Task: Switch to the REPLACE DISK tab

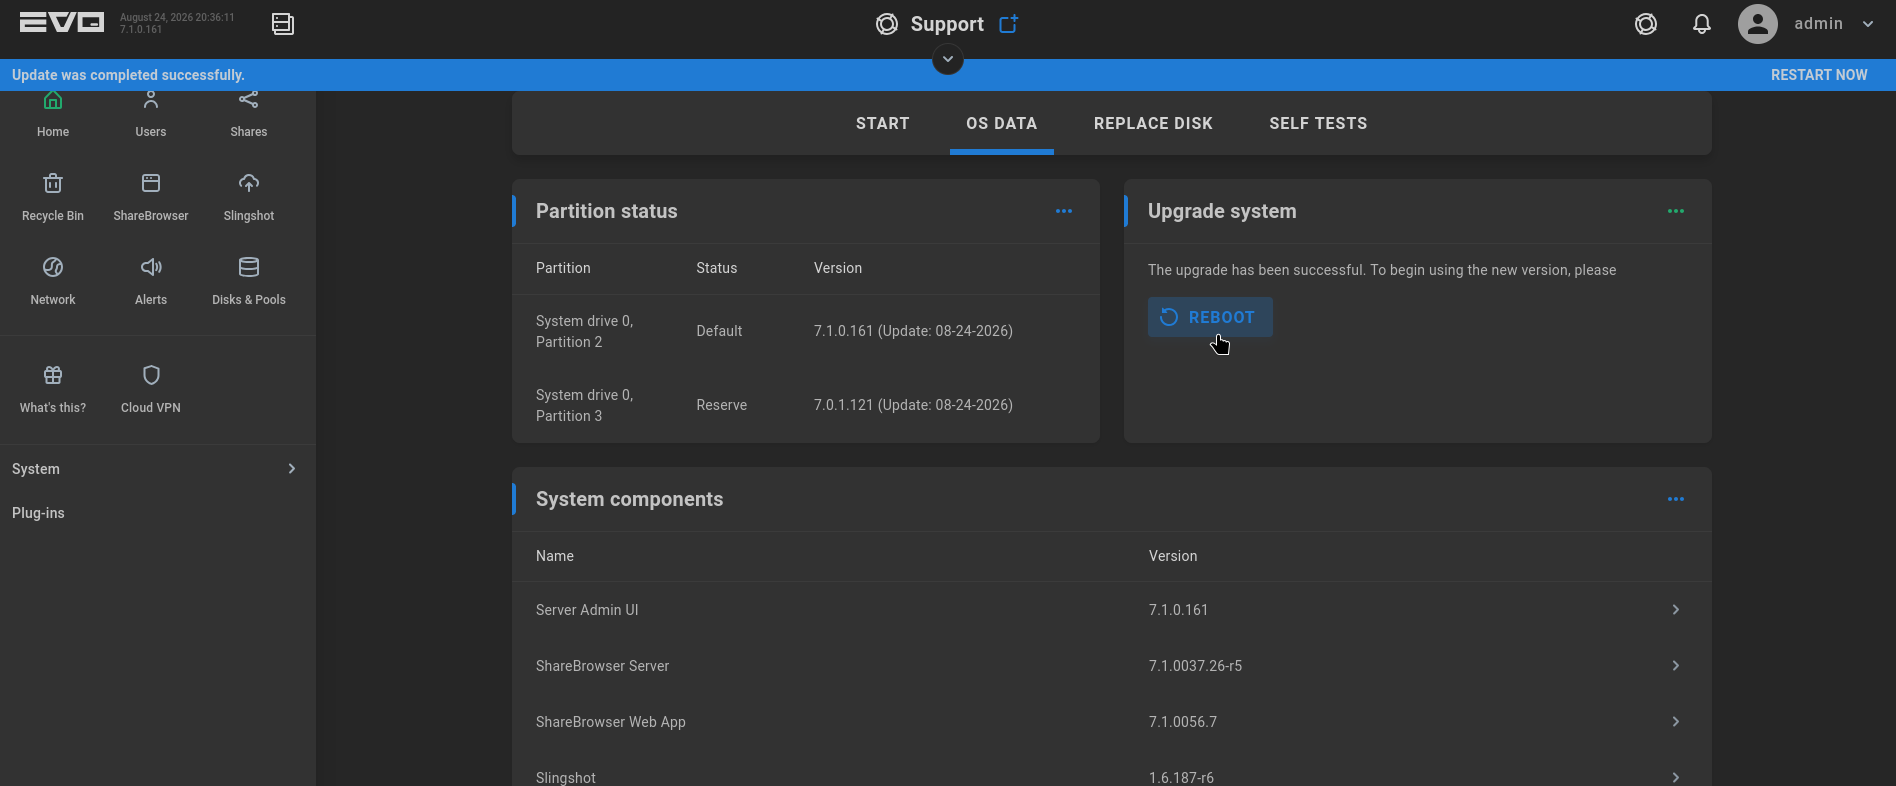Action: (1153, 123)
